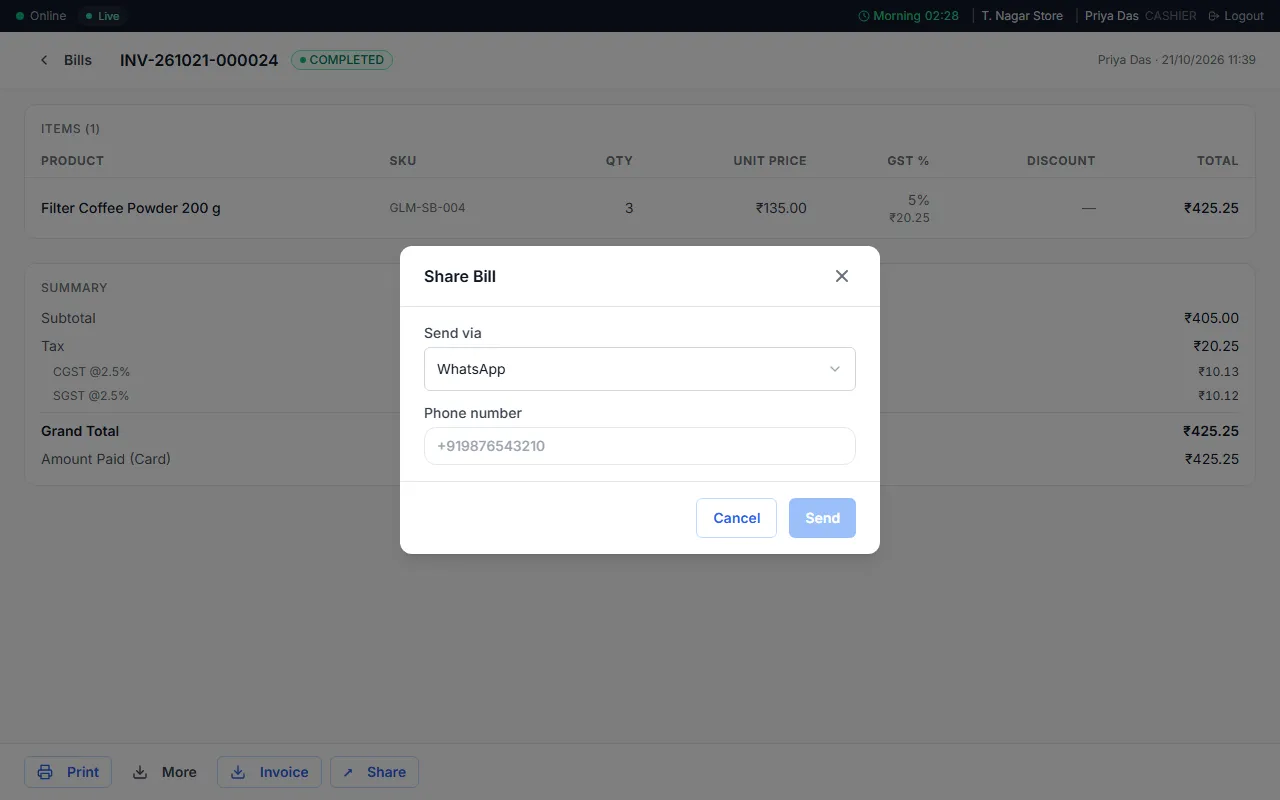Click the Grand Total label

click(80, 431)
